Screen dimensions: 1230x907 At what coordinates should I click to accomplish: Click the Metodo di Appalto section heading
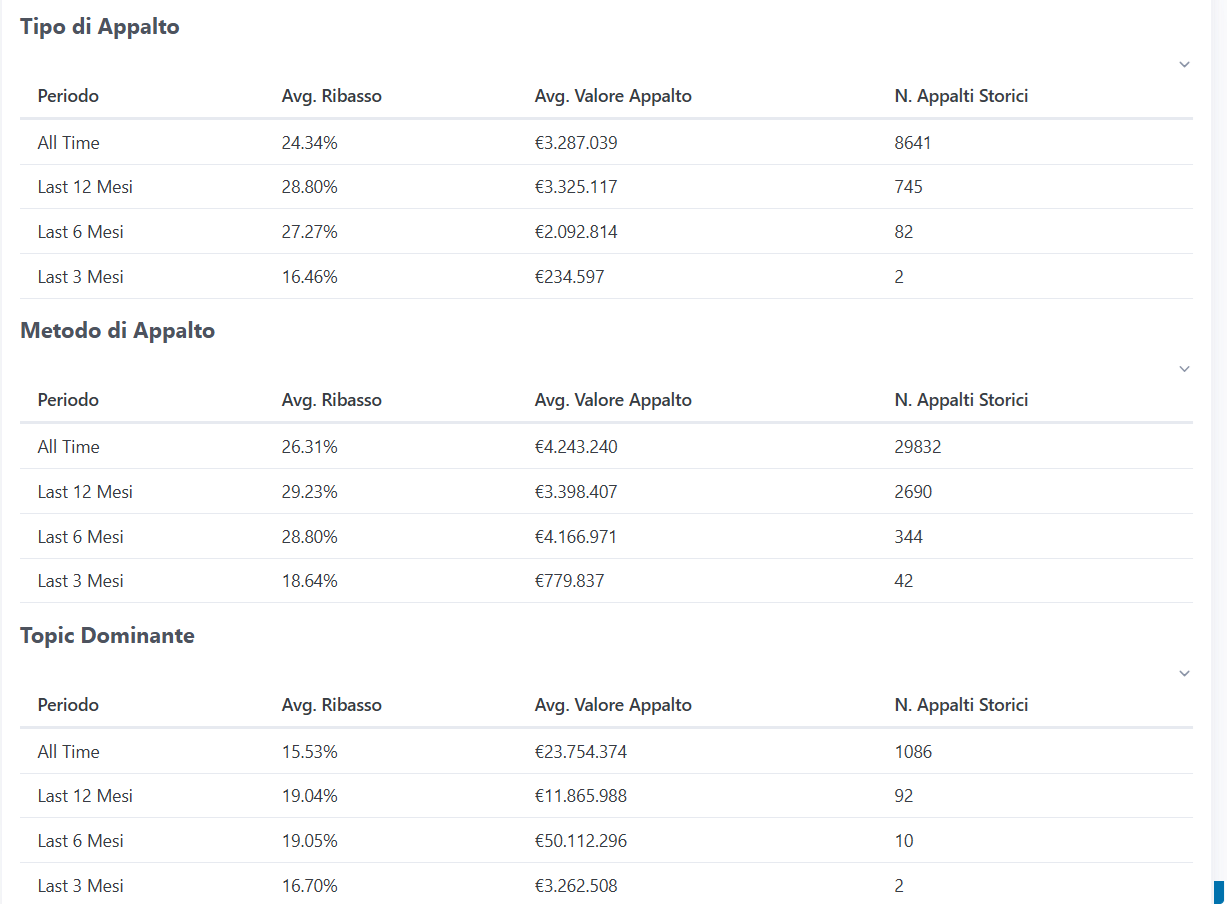point(118,331)
